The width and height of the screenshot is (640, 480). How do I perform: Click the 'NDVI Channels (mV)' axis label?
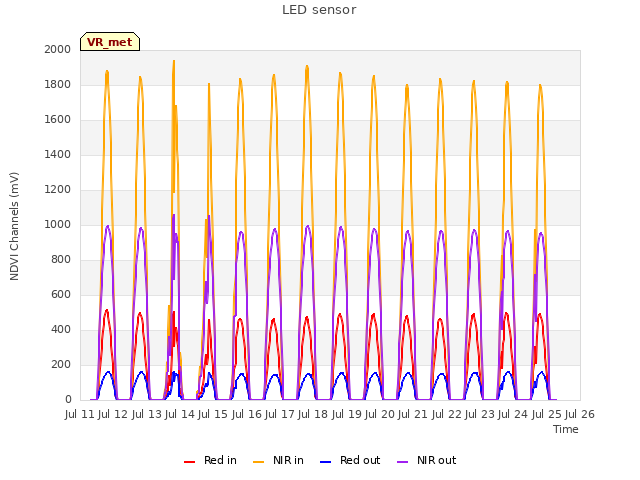14,226
